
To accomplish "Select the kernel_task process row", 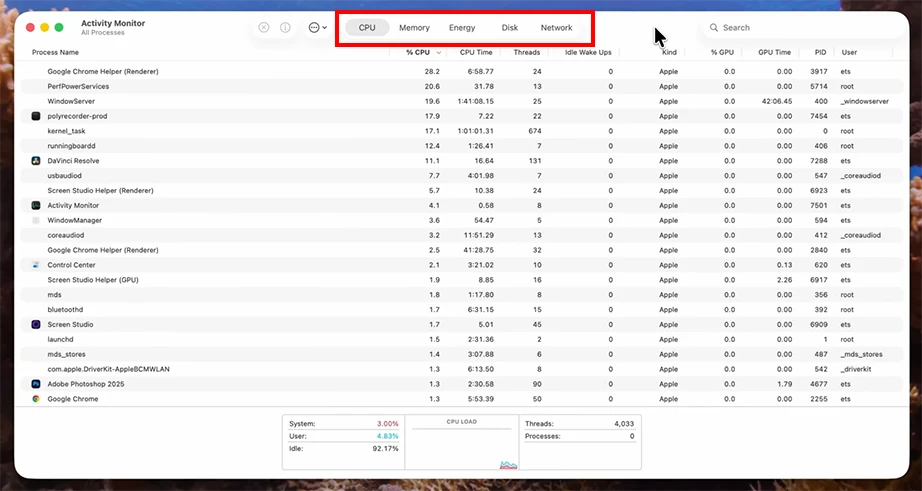I will click(462, 131).
